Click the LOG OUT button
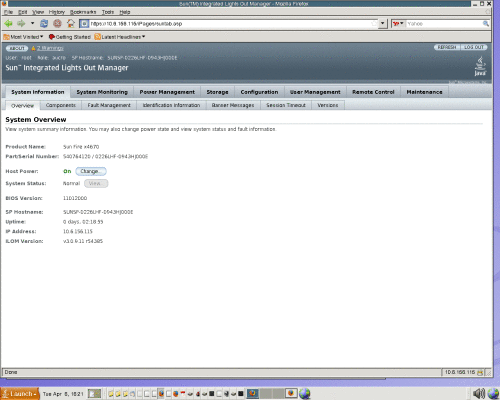 pyautogui.click(x=474, y=47)
